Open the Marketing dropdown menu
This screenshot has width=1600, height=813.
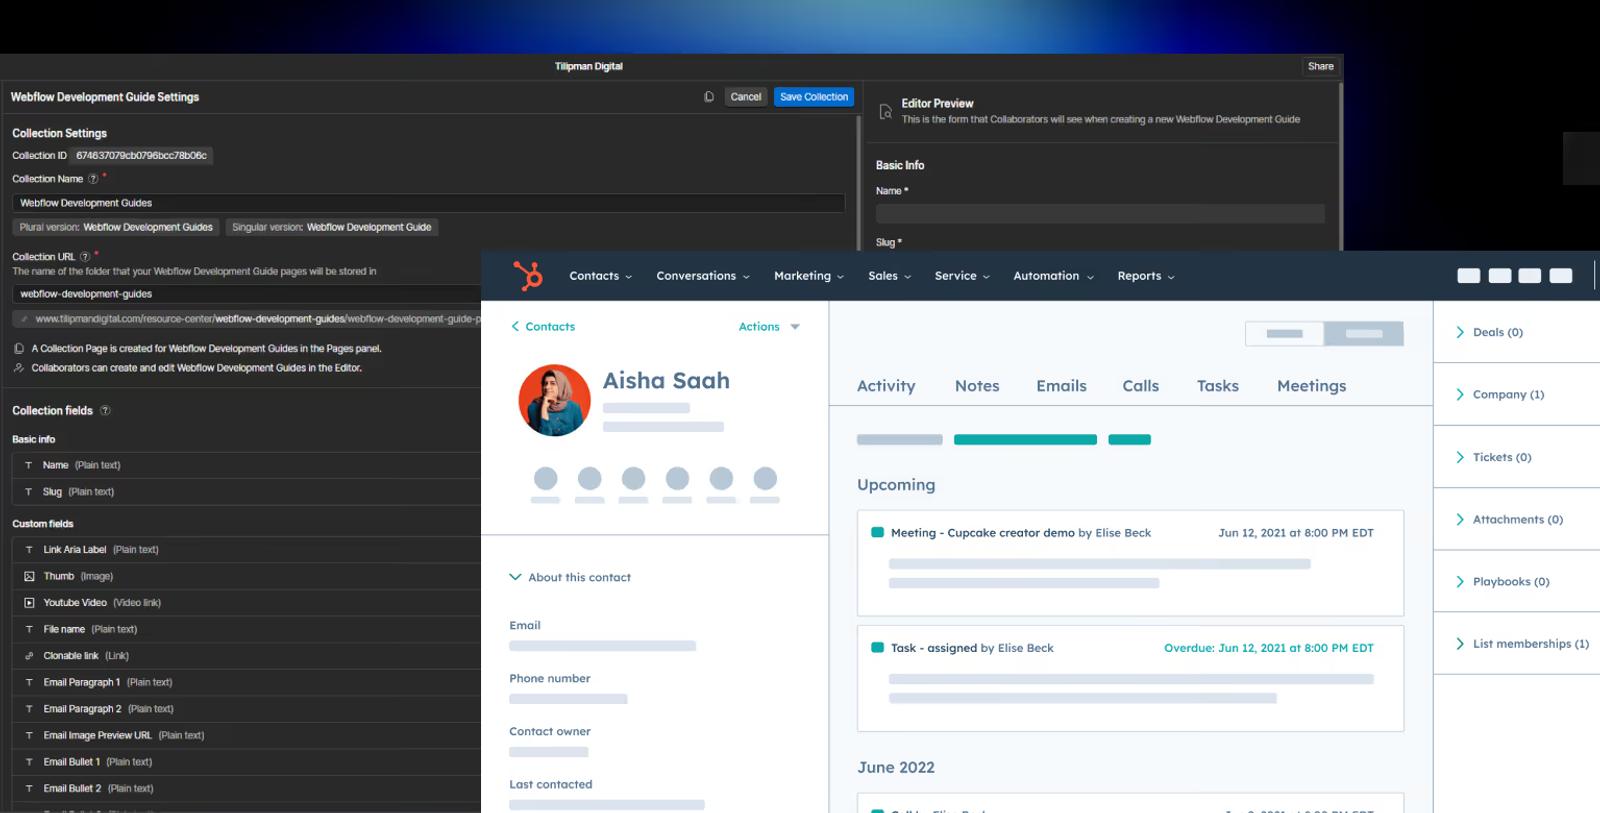tap(808, 276)
